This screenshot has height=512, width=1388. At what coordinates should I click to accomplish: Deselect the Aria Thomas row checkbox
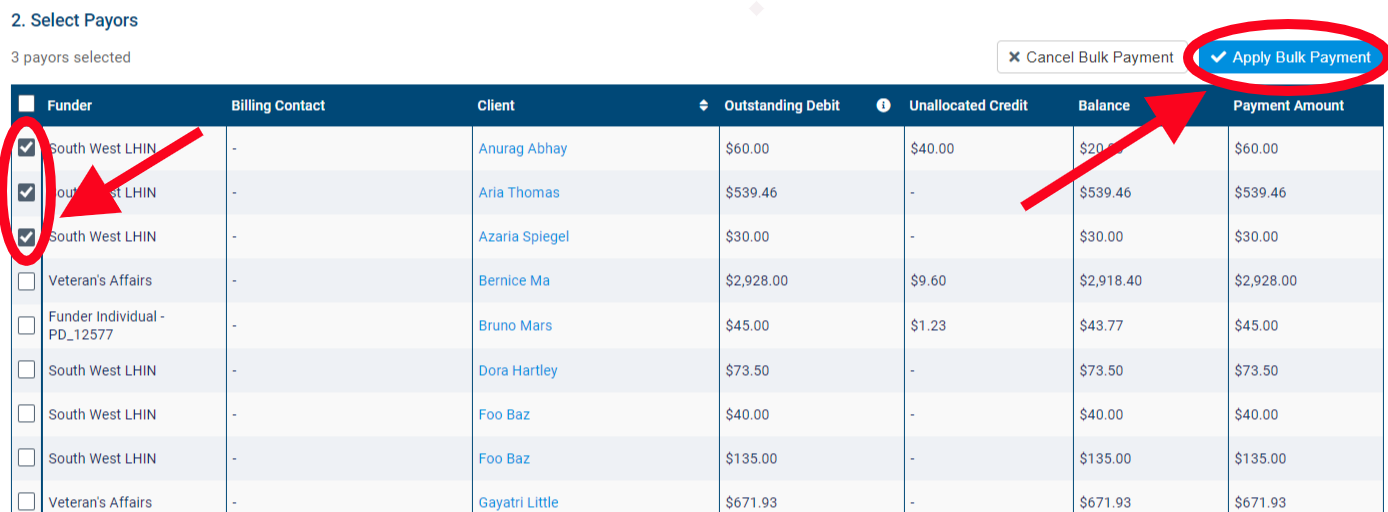[27, 192]
